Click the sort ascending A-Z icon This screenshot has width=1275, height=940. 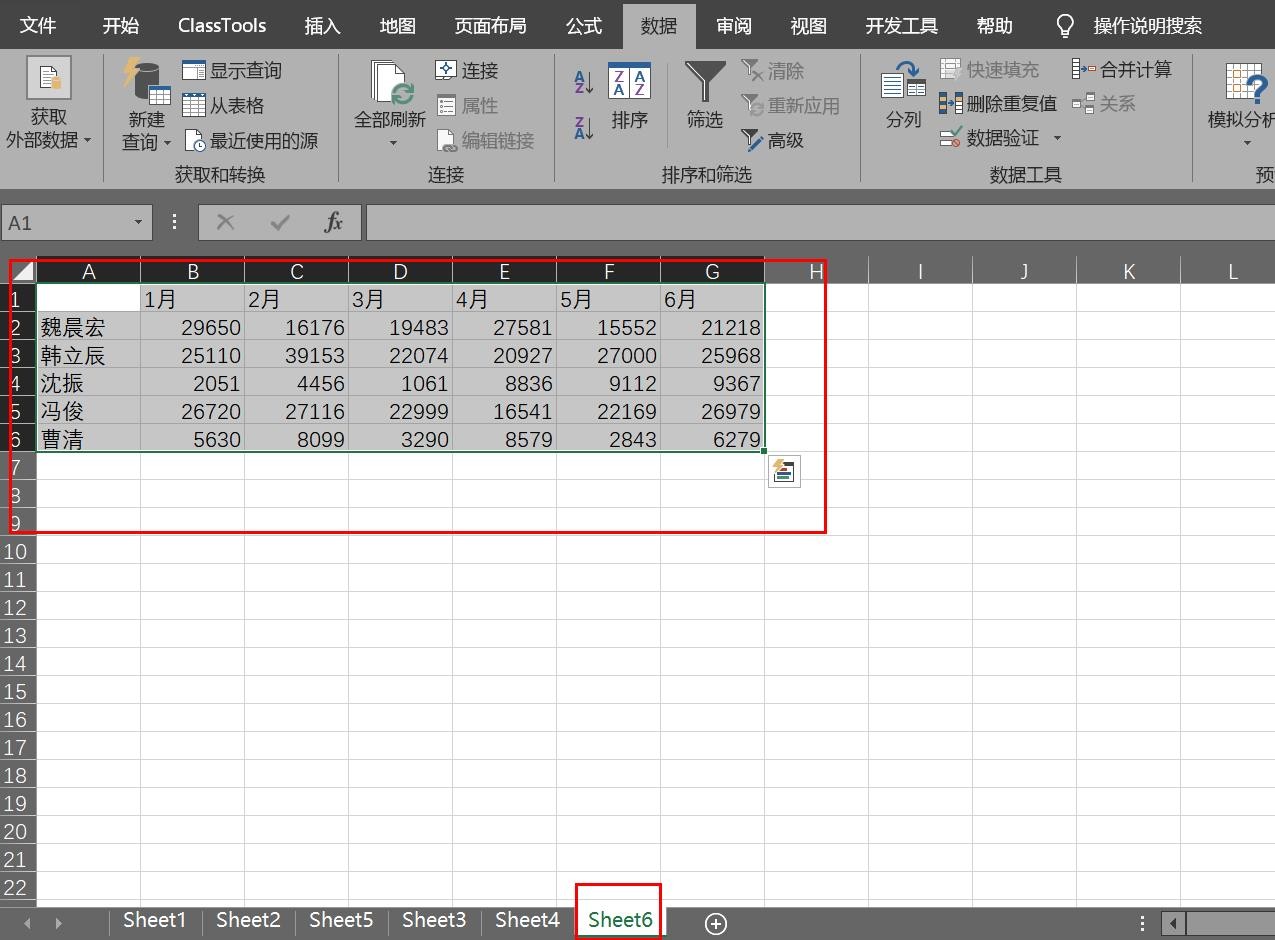tap(584, 82)
